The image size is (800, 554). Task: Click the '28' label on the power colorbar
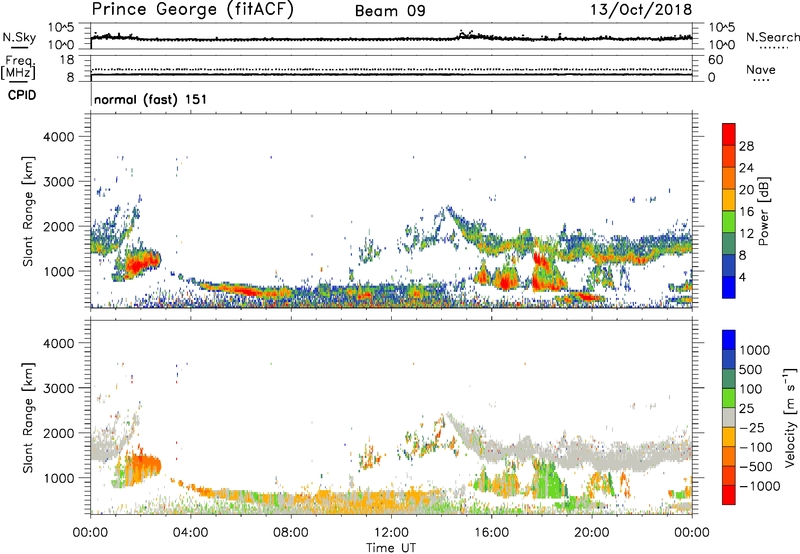tap(746, 146)
